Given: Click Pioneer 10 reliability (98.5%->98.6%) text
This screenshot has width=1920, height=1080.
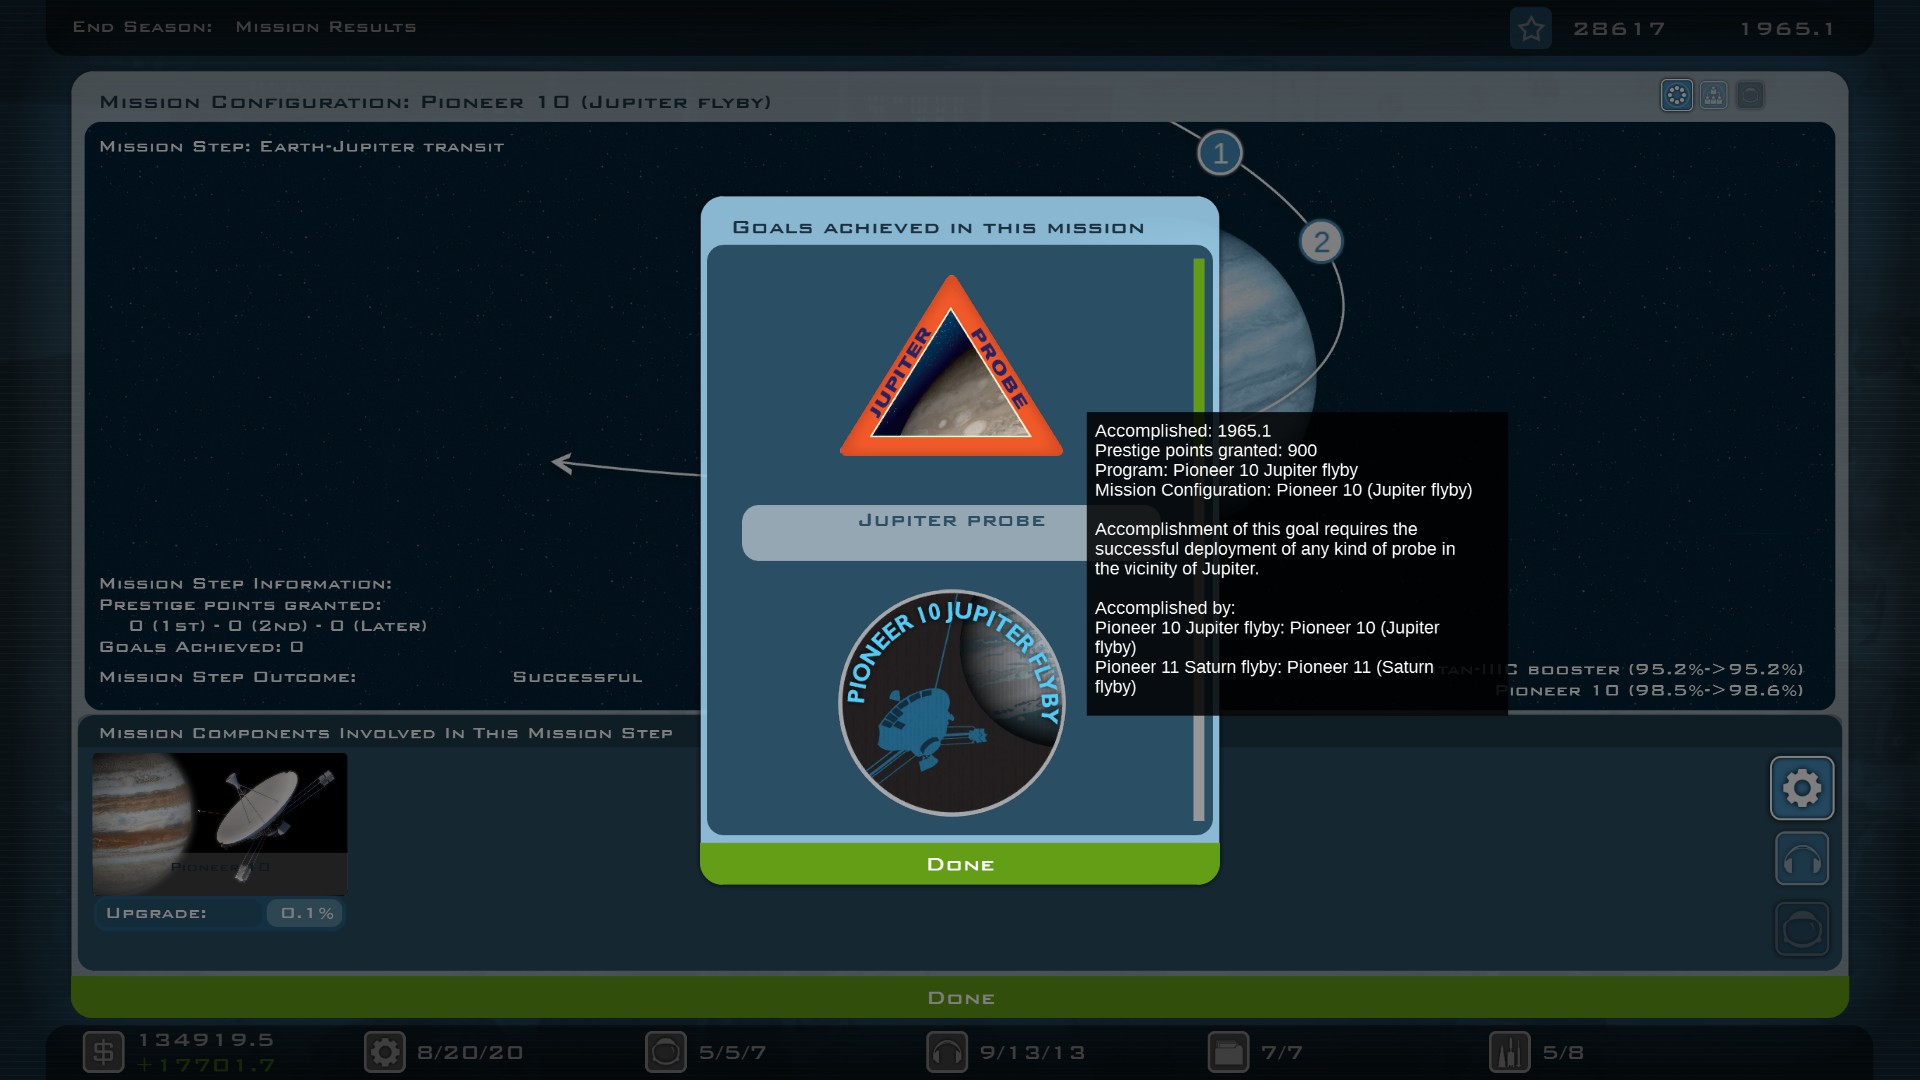Looking at the screenshot, I should pyautogui.click(x=1650, y=690).
